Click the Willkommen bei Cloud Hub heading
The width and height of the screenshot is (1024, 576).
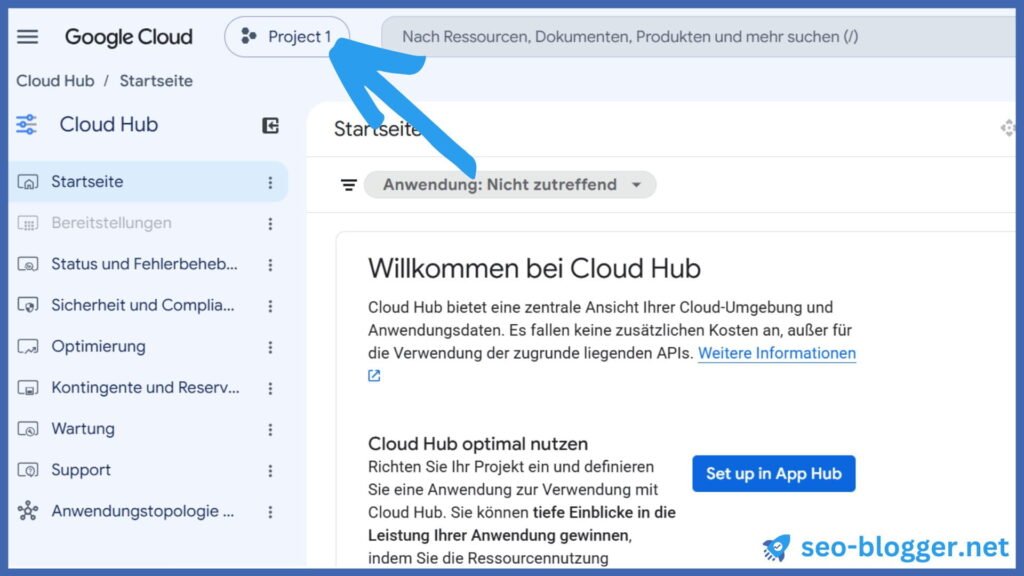tap(534, 268)
